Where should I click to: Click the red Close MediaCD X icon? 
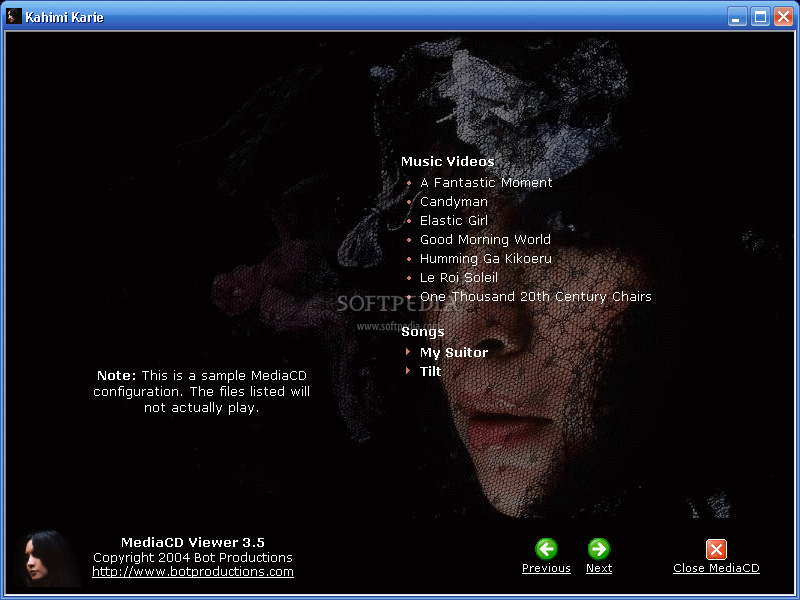pos(716,549)
